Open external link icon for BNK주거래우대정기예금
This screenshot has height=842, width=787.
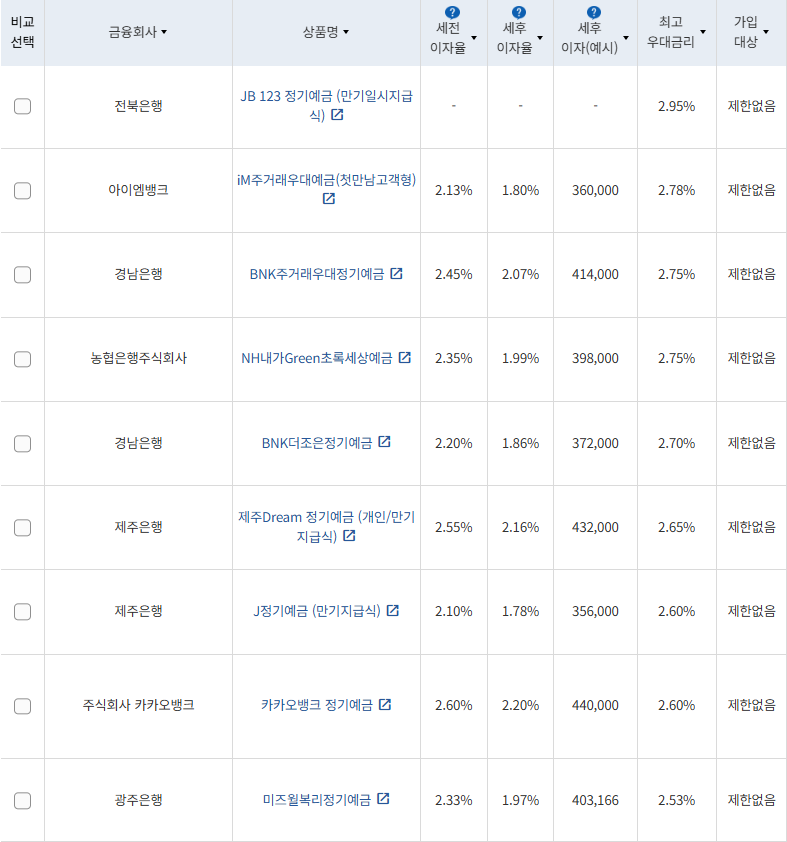coord(396,273)
